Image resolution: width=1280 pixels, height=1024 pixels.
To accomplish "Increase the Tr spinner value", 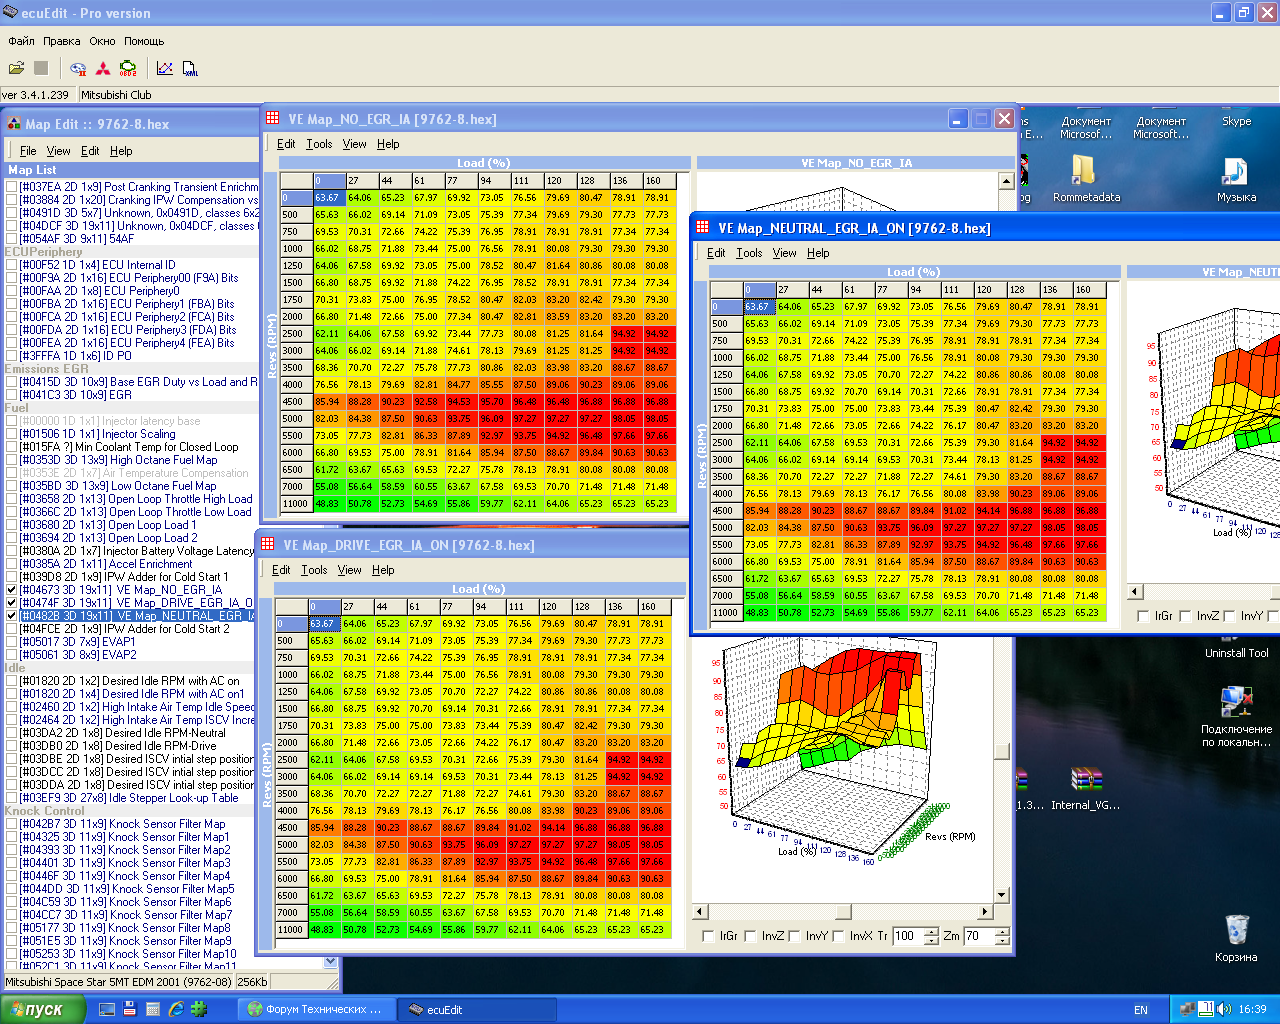I will (932, 932).
